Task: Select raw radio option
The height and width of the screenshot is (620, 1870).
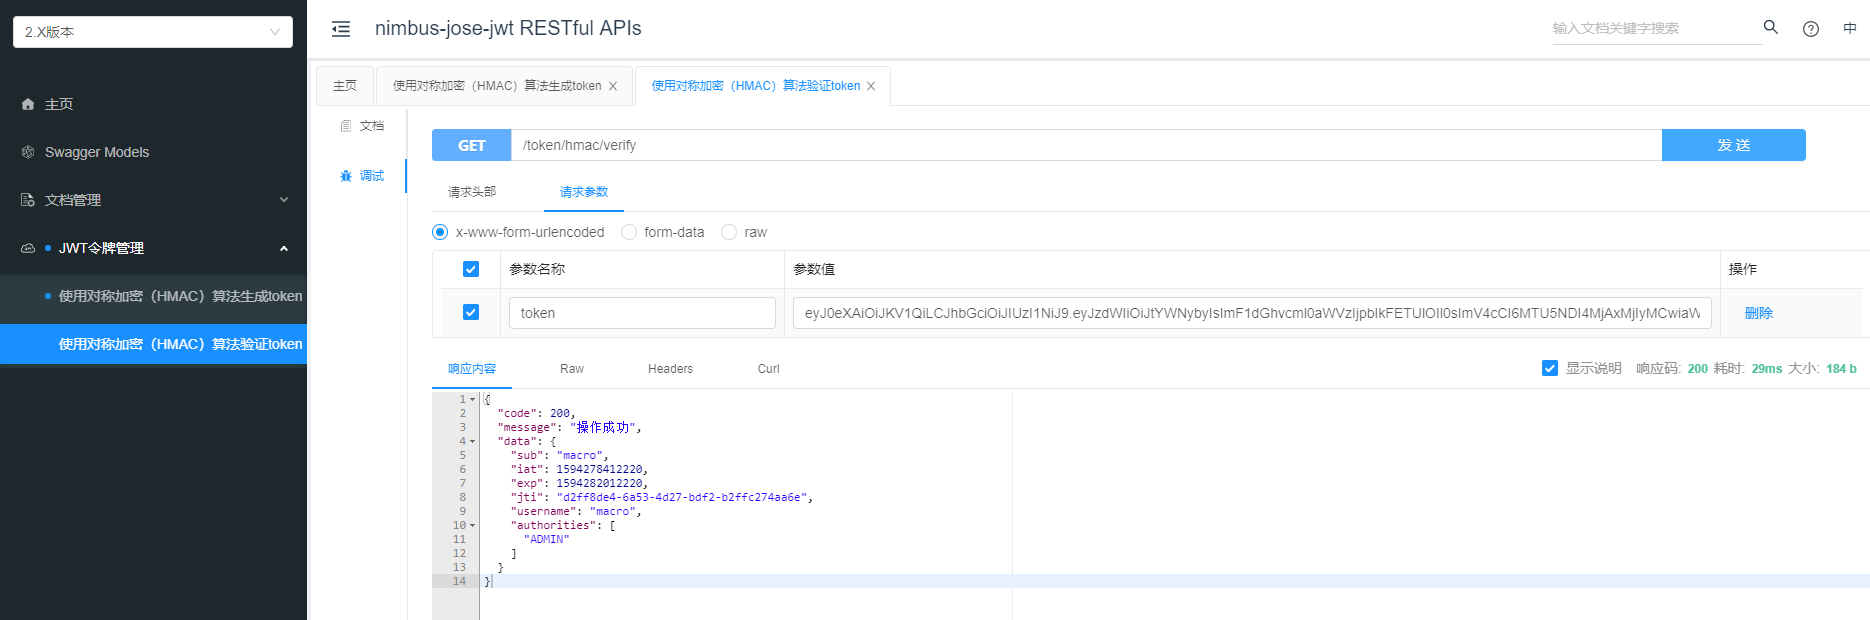Action: click(x=729, y=232)
